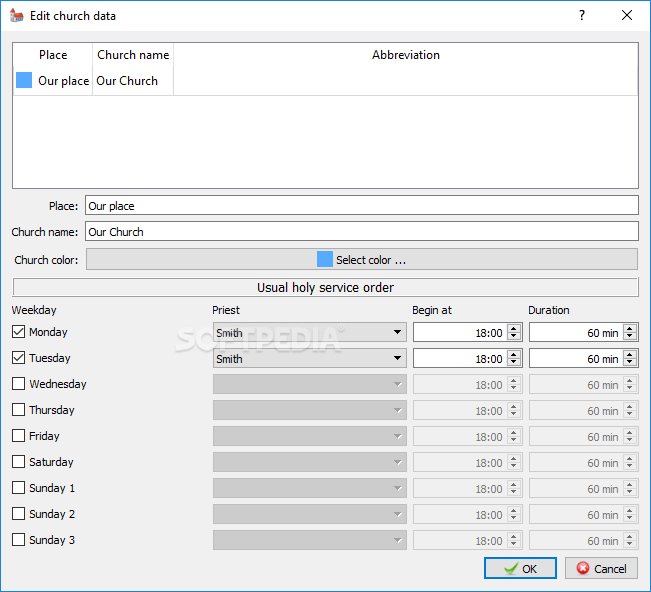Click OK to save church data
The width and height of the screenshot is (651, 592).
(520, 568)
